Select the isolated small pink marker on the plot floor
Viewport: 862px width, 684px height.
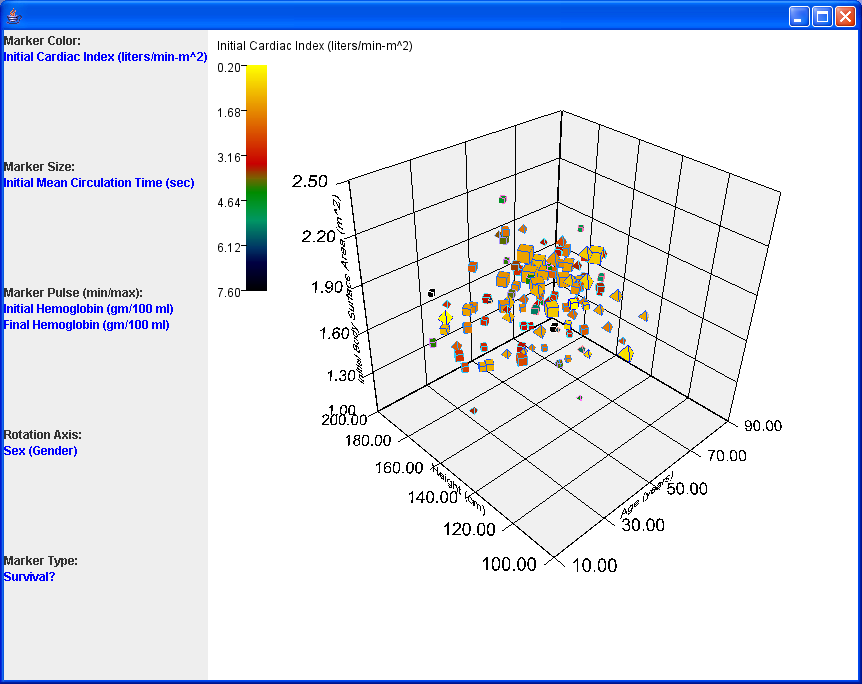tap(580, 398)
